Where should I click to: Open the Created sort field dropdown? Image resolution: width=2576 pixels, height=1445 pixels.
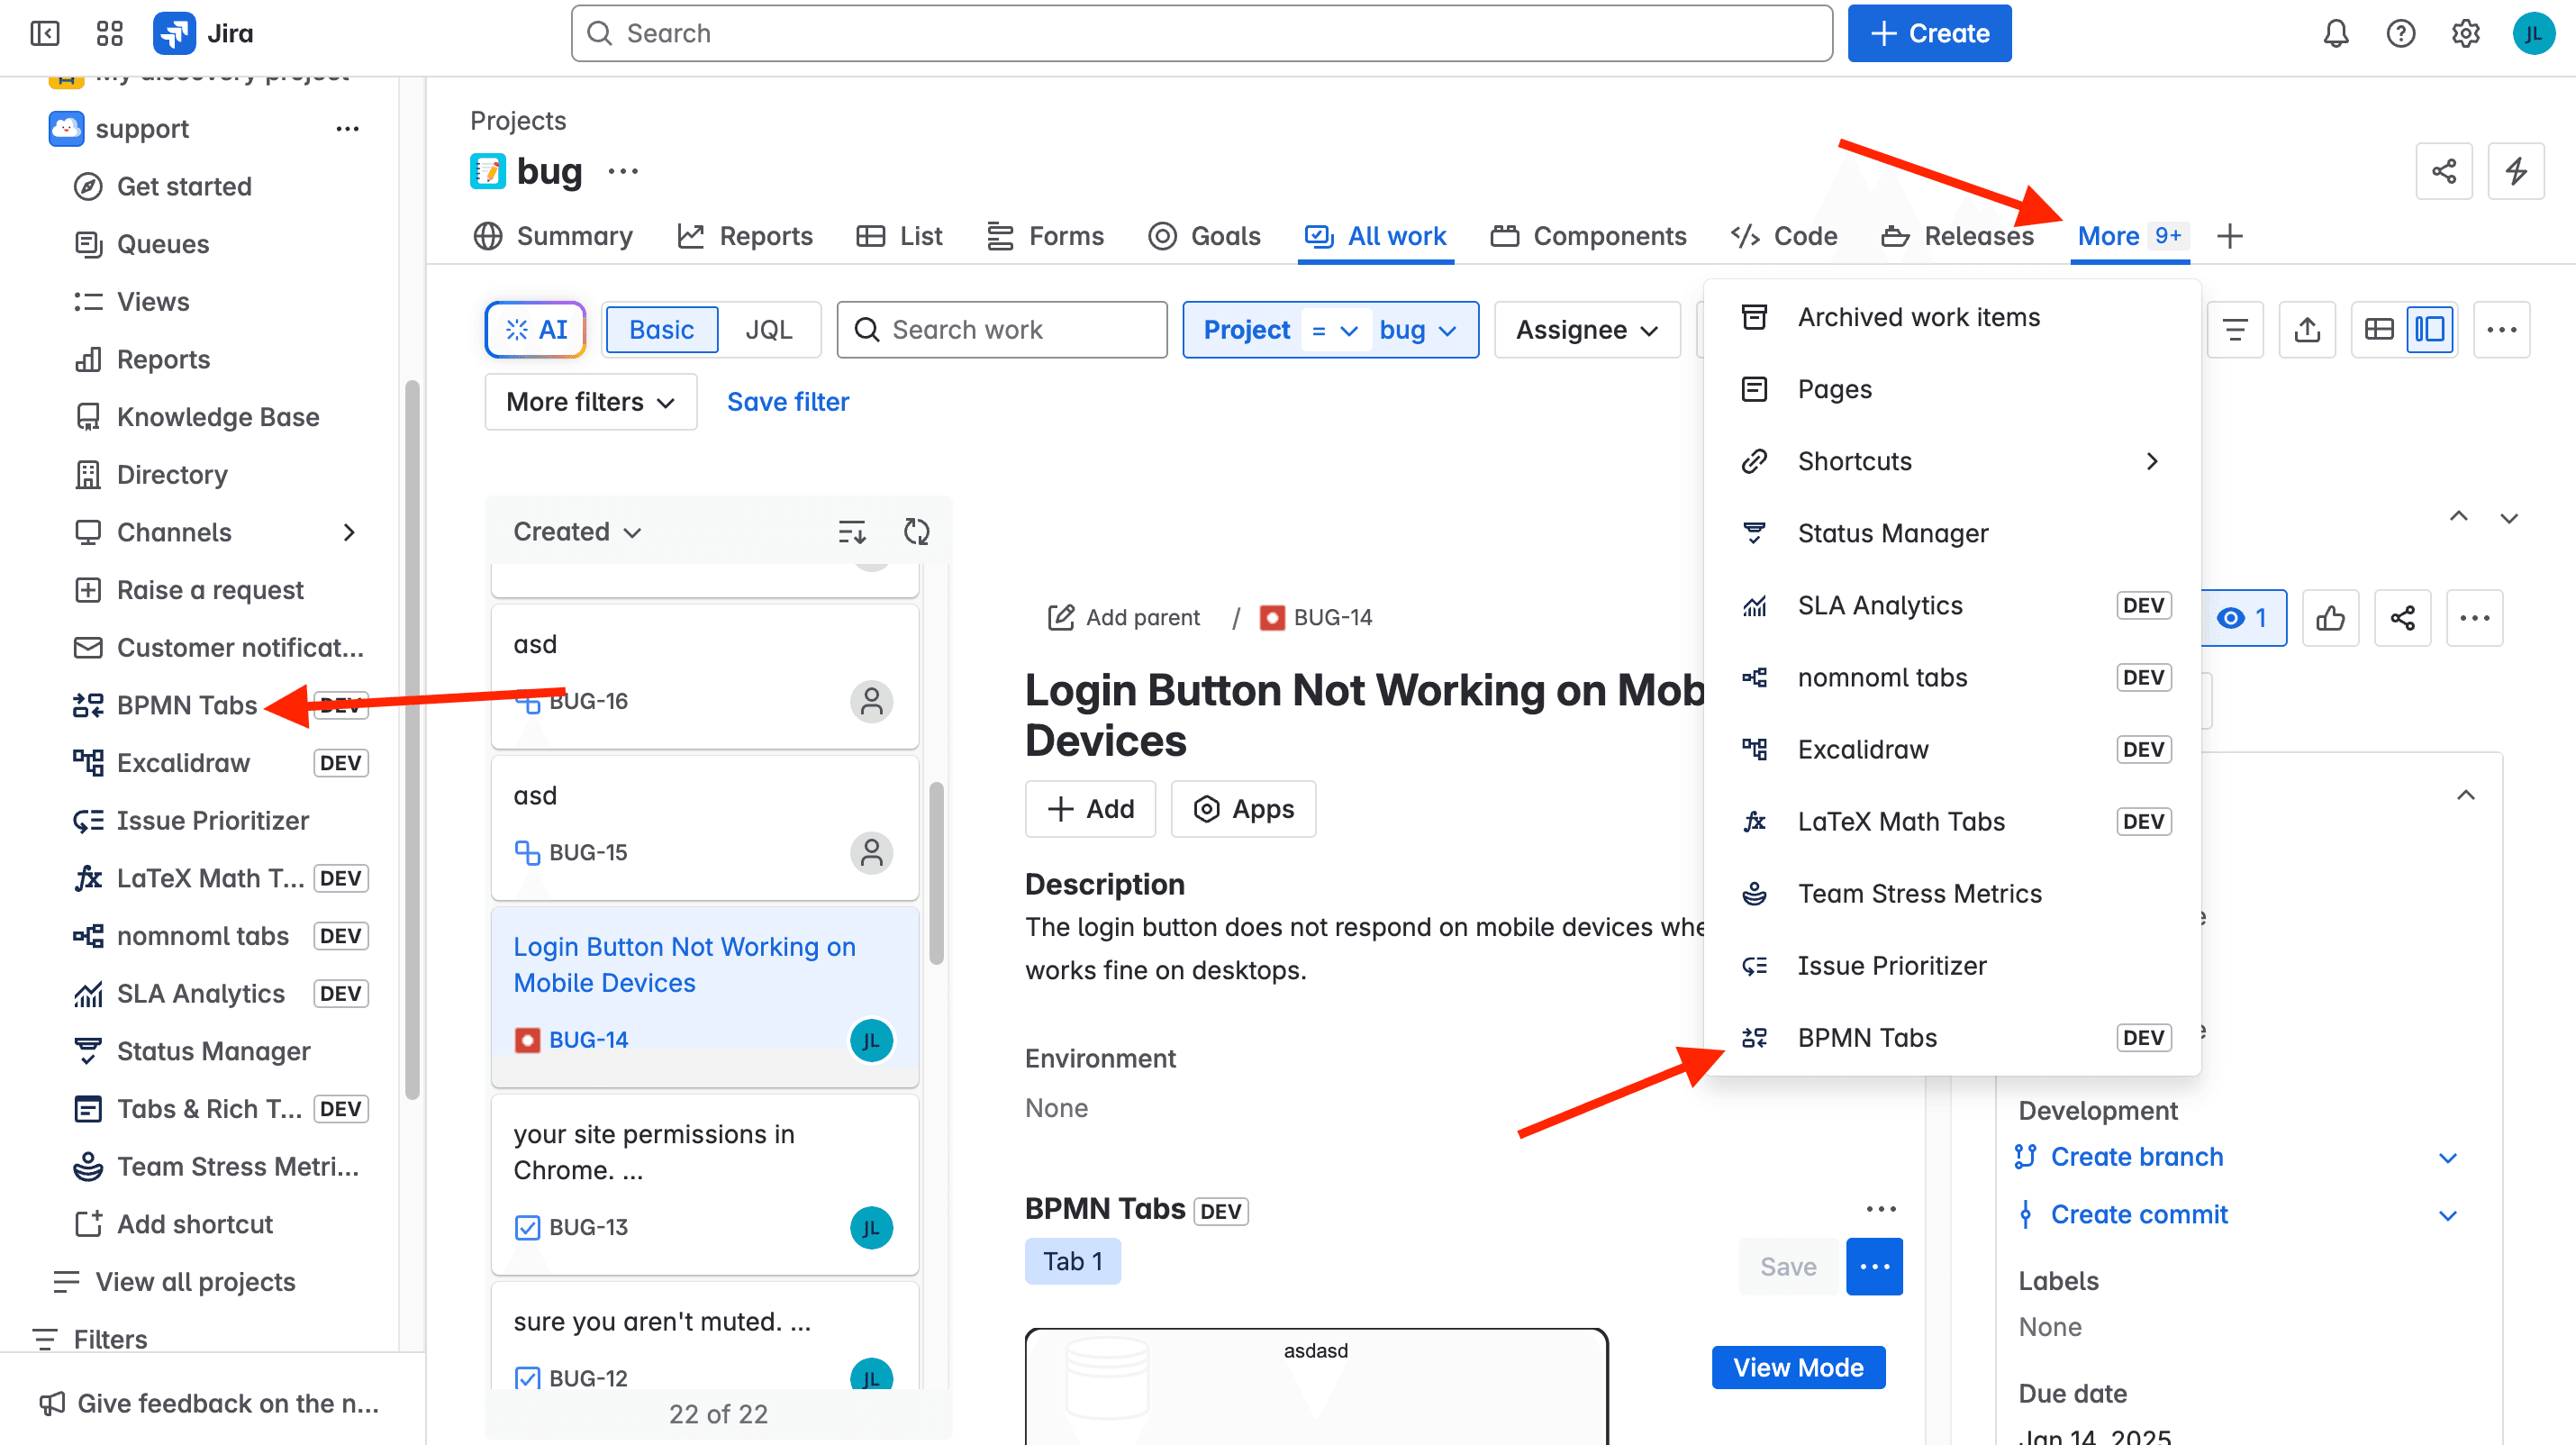tap(576, 531)
